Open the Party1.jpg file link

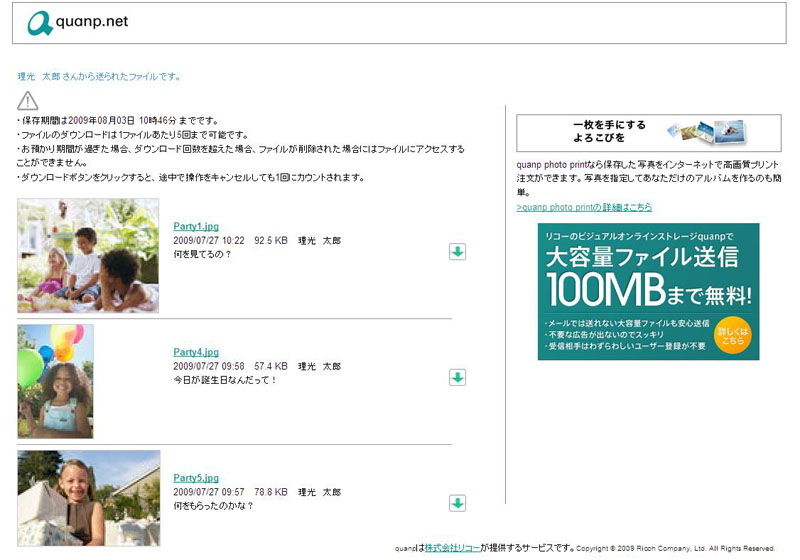196,226
